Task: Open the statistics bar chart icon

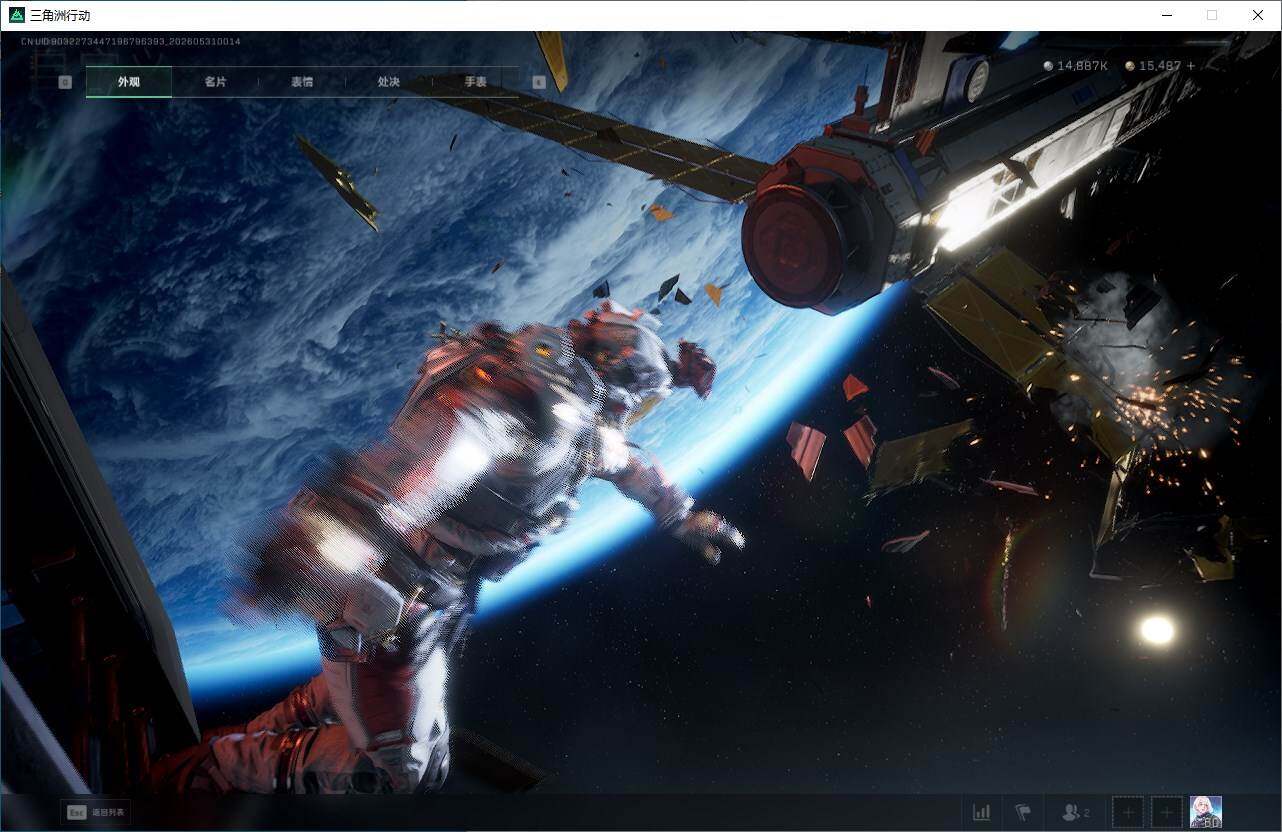Action: coord(982,812)
